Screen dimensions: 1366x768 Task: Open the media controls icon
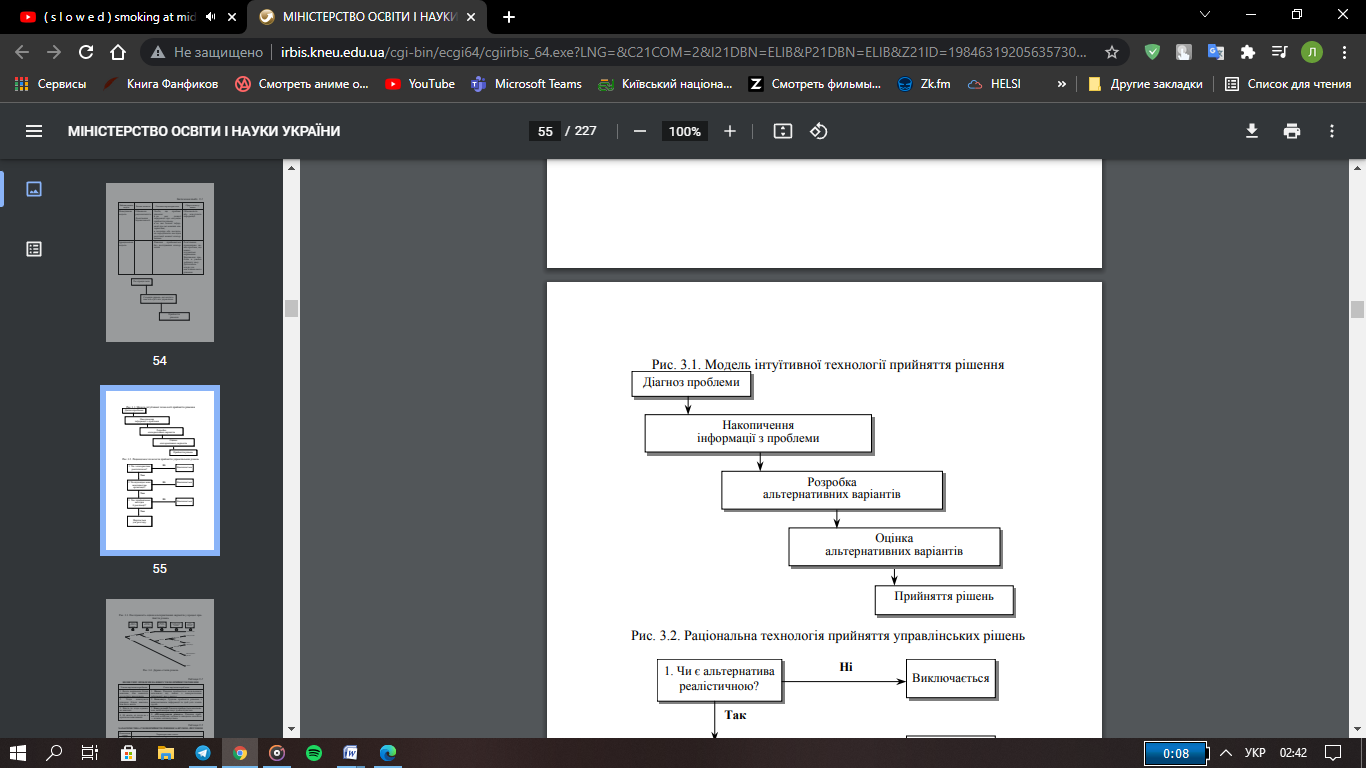point(1279,52)
